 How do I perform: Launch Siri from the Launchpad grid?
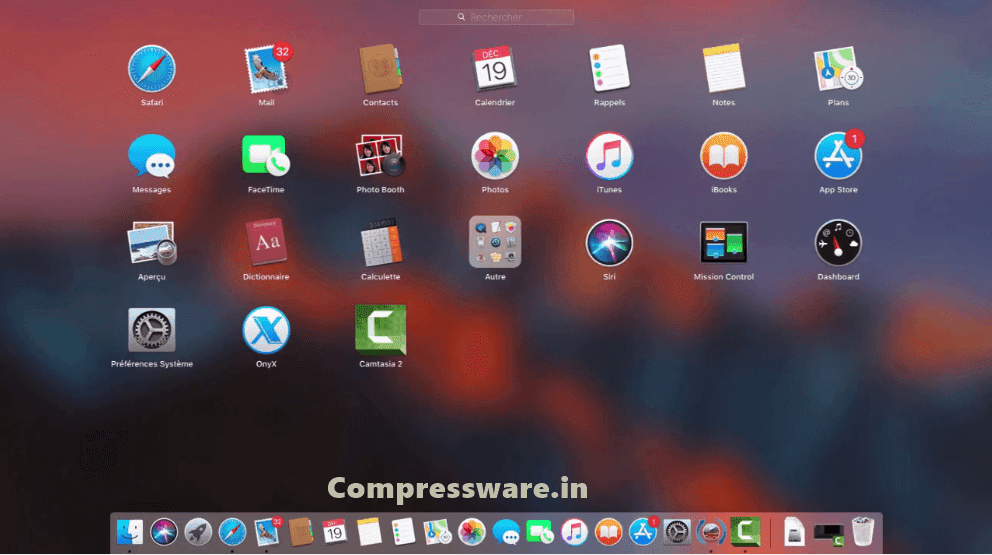point(609,243)
